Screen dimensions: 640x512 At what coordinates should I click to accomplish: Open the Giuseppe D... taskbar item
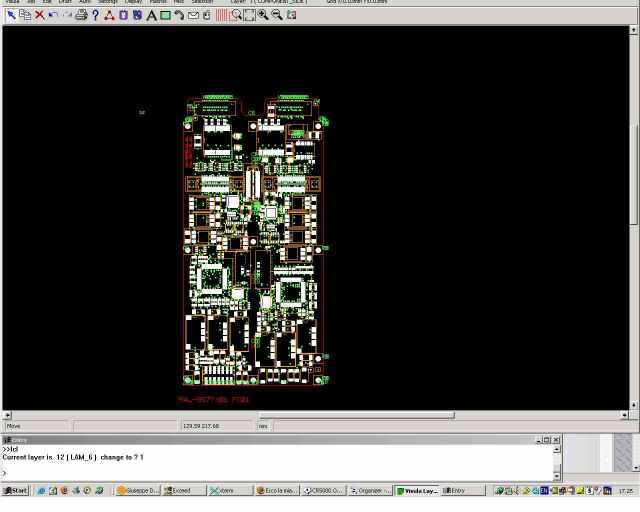coord(137,490)
